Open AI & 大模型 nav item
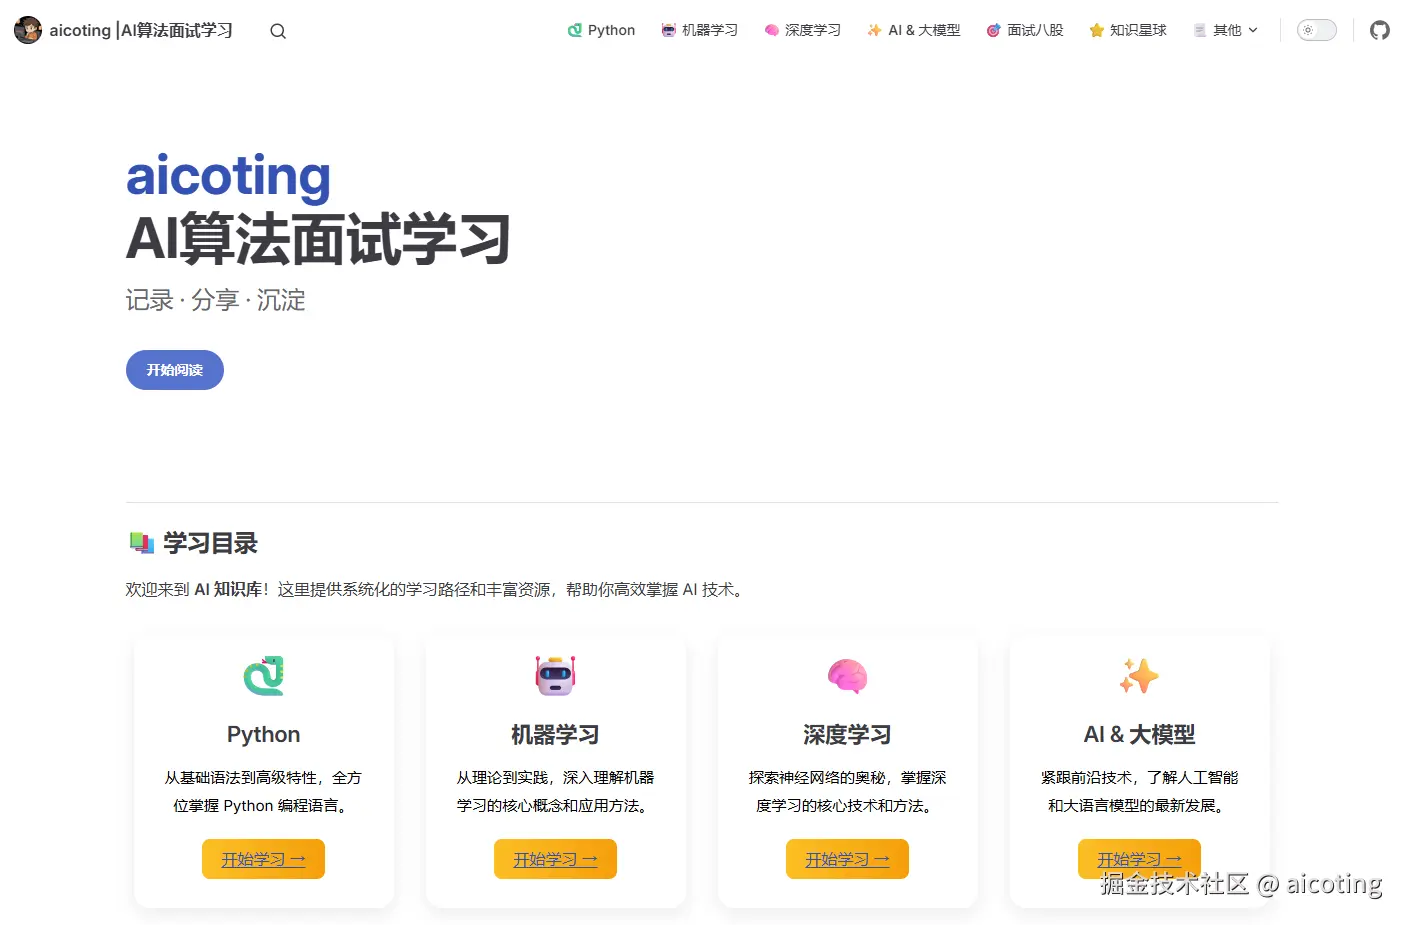The image size is (1407, 925). click(913, 31)
